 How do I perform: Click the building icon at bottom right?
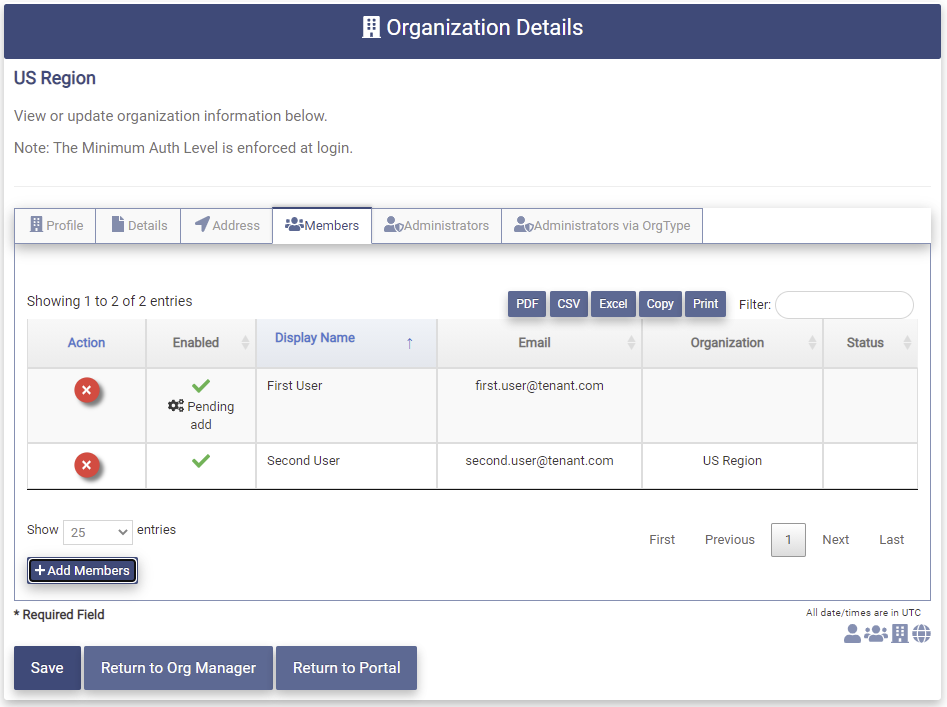click(900, 633)
